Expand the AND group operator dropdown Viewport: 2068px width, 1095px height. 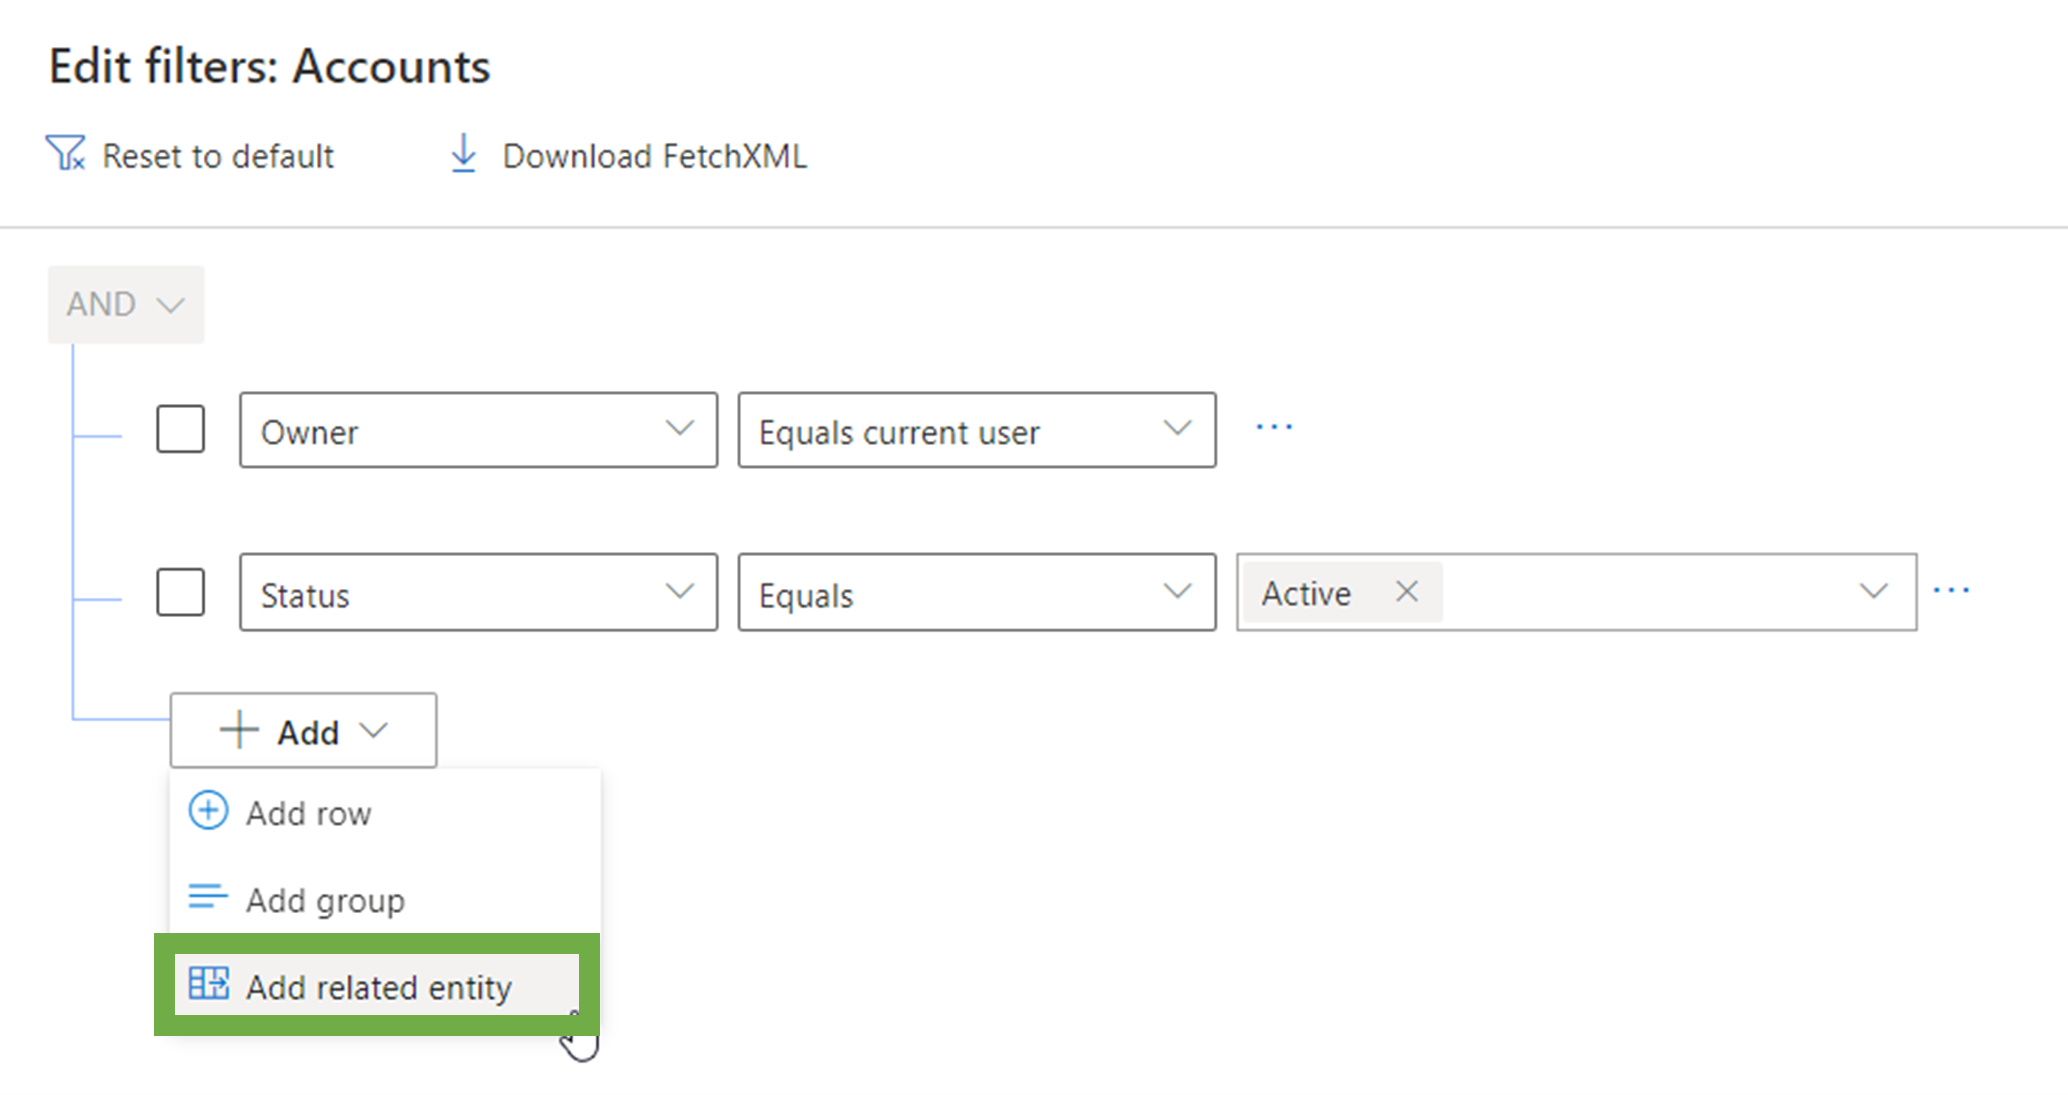click(x=126, y=304)
